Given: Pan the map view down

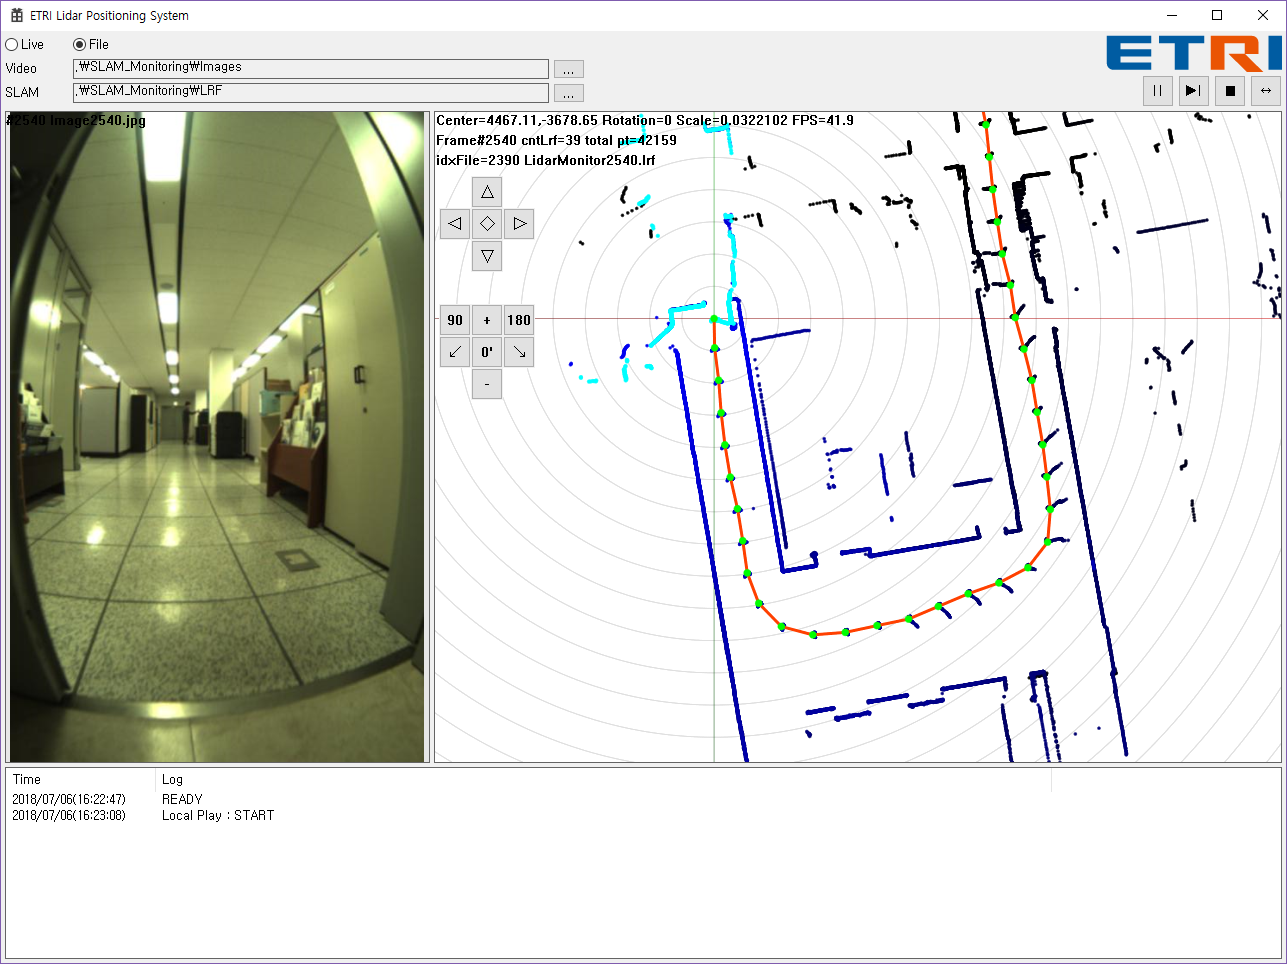Looking at the screenshot, I should pyautogui.click(x=487, y=256).
